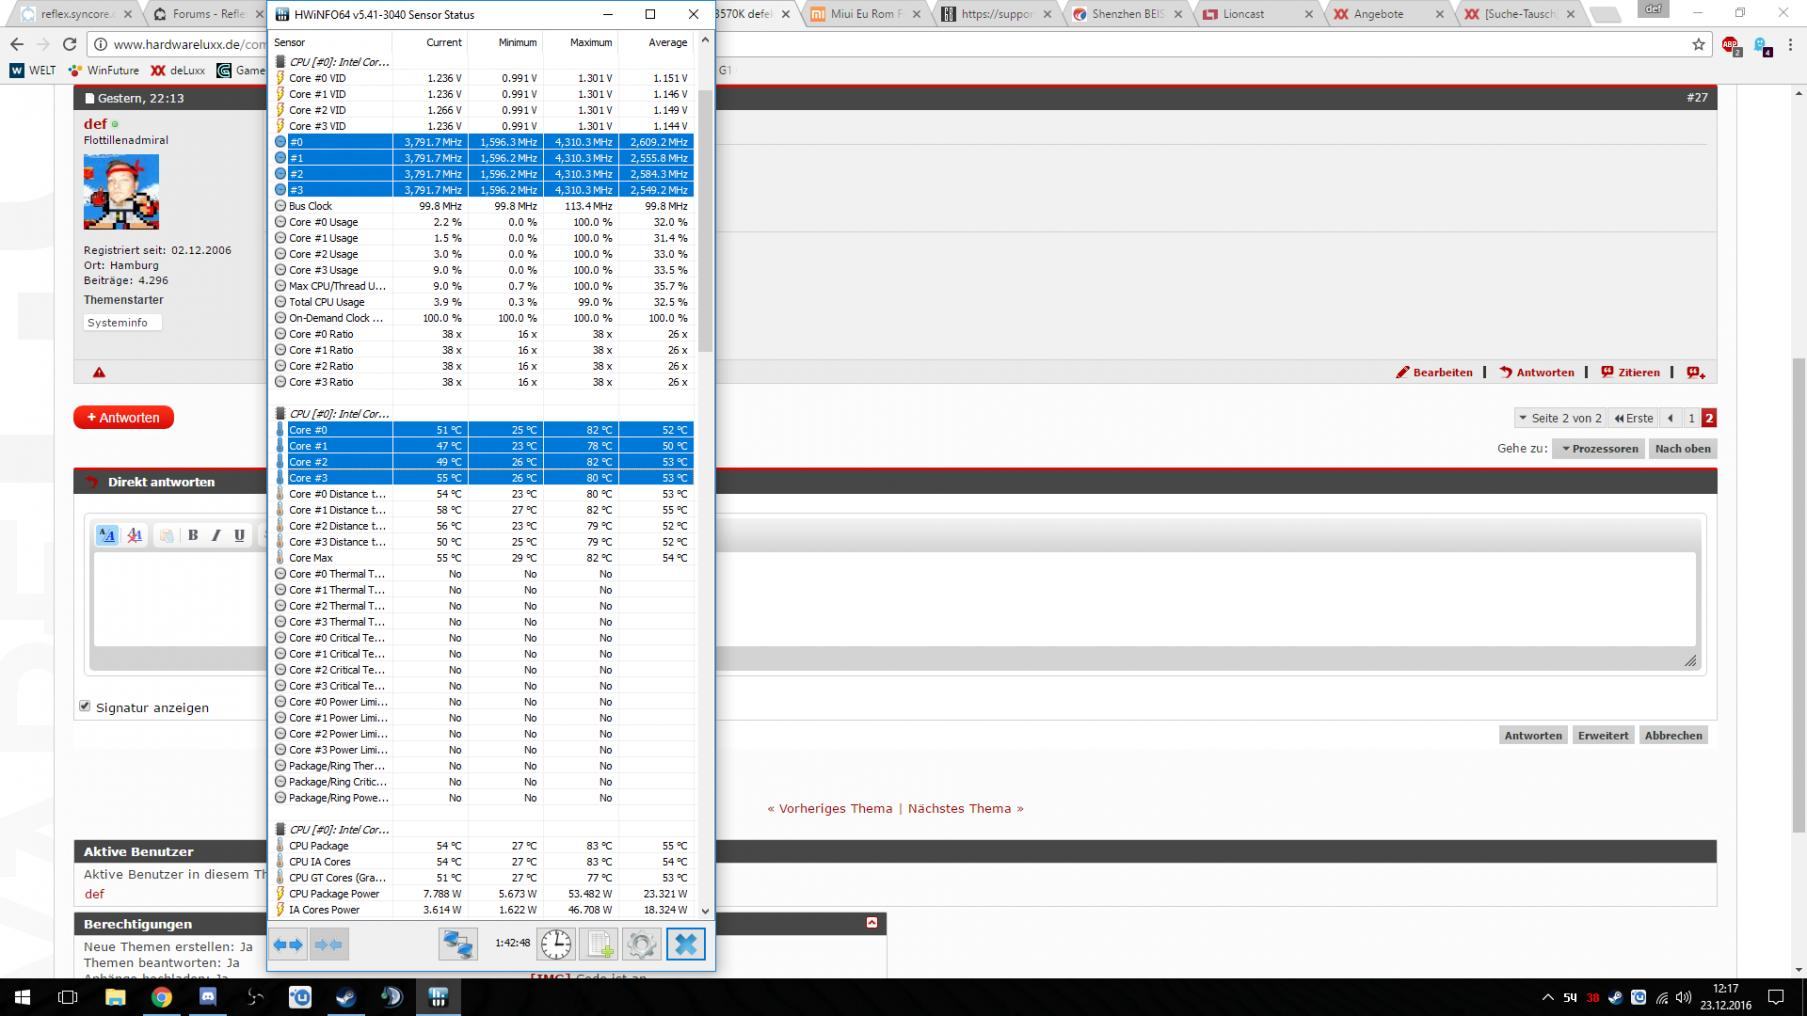
Task: Open the Prozessoren forum jump dropdown
Action: (1600, 449)
